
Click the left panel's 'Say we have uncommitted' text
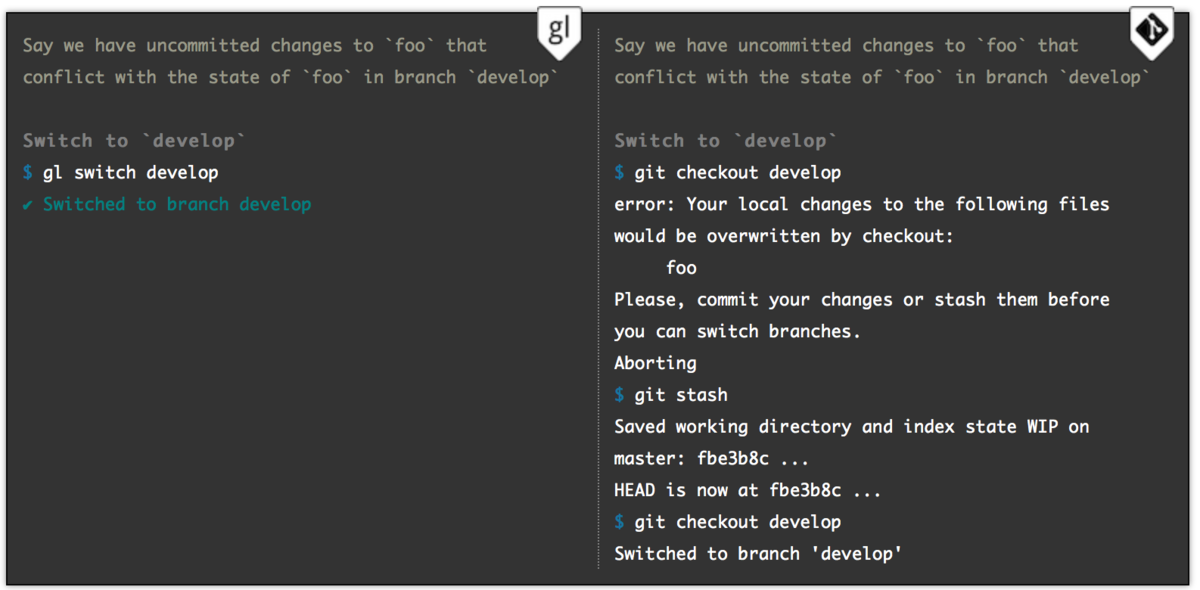[255, 45]
